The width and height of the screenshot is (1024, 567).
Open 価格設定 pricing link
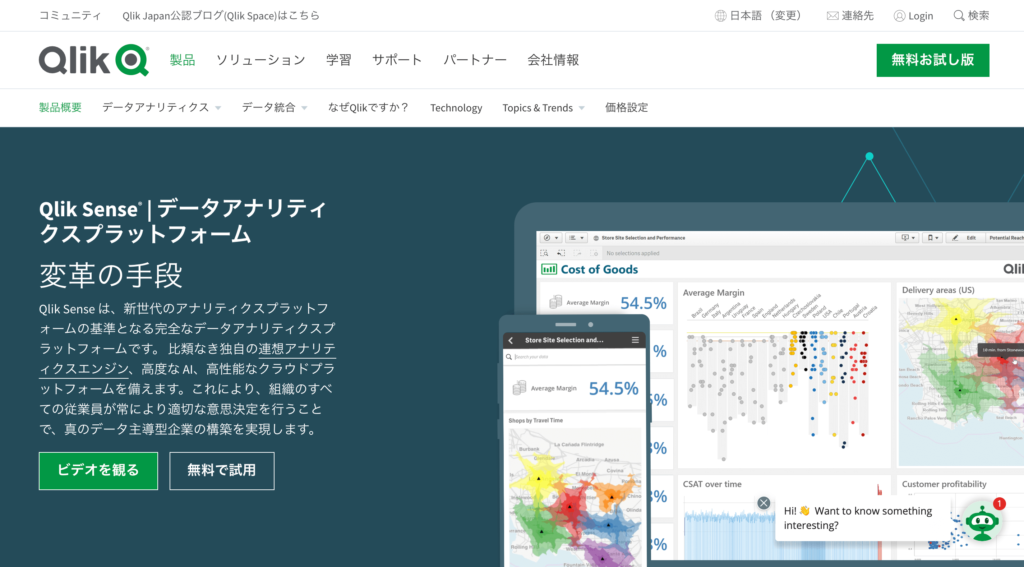coord(626,108)
